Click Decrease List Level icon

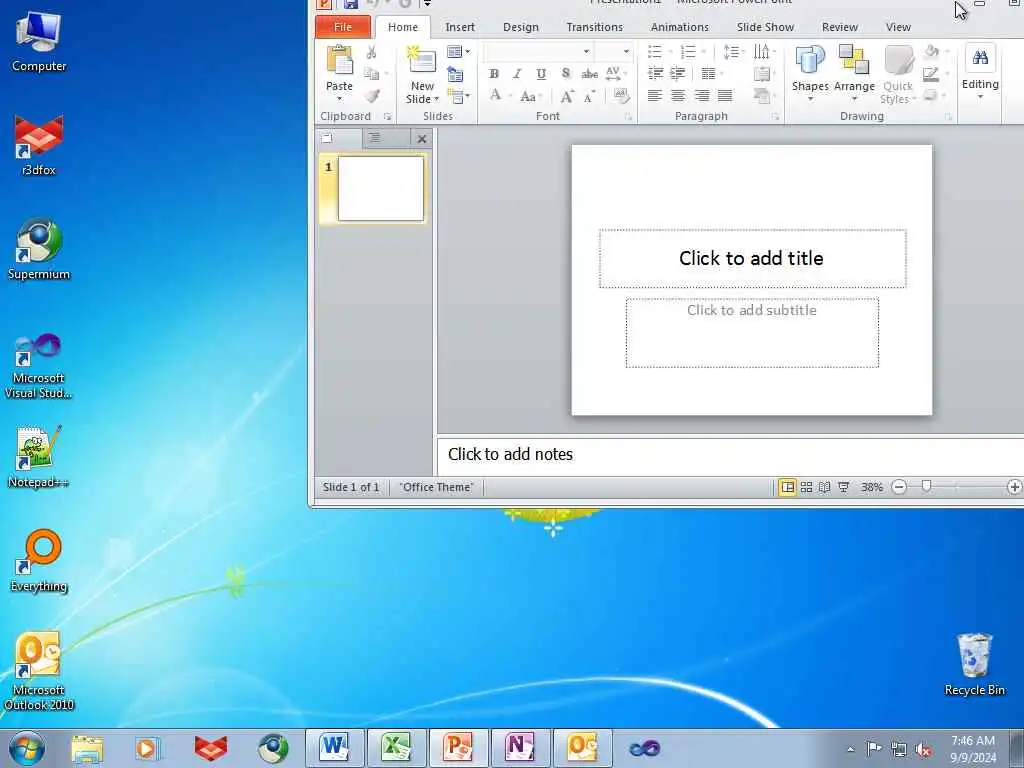[x=655, y=73]
